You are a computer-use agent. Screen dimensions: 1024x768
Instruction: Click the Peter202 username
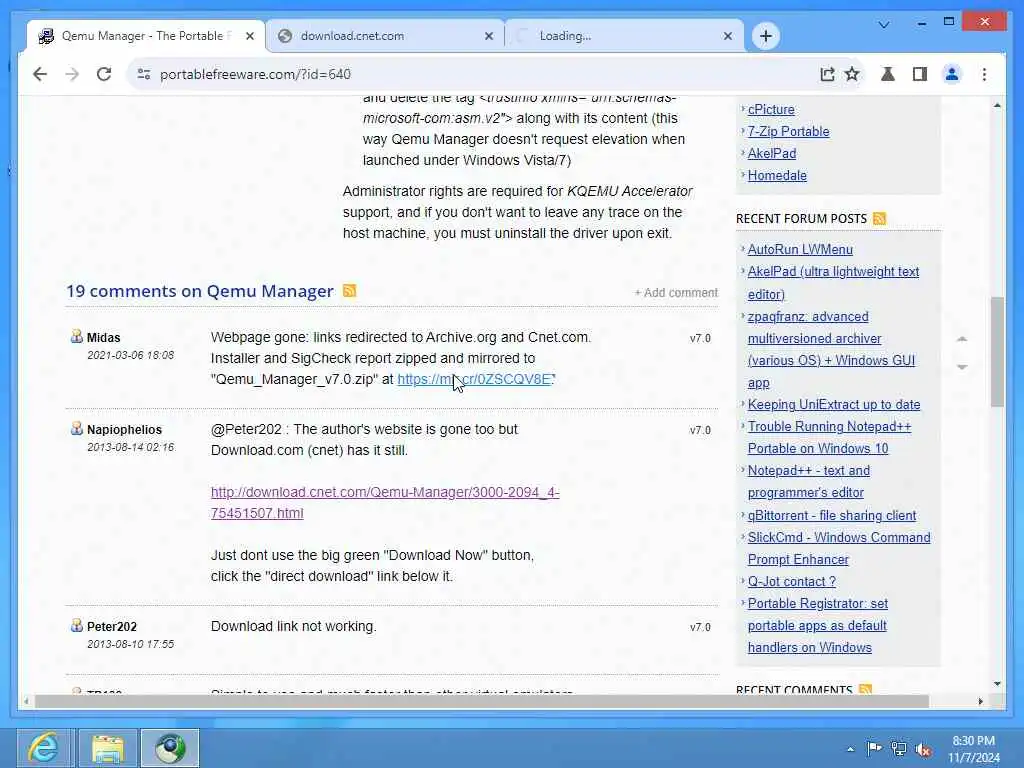[x=112, y=627]
